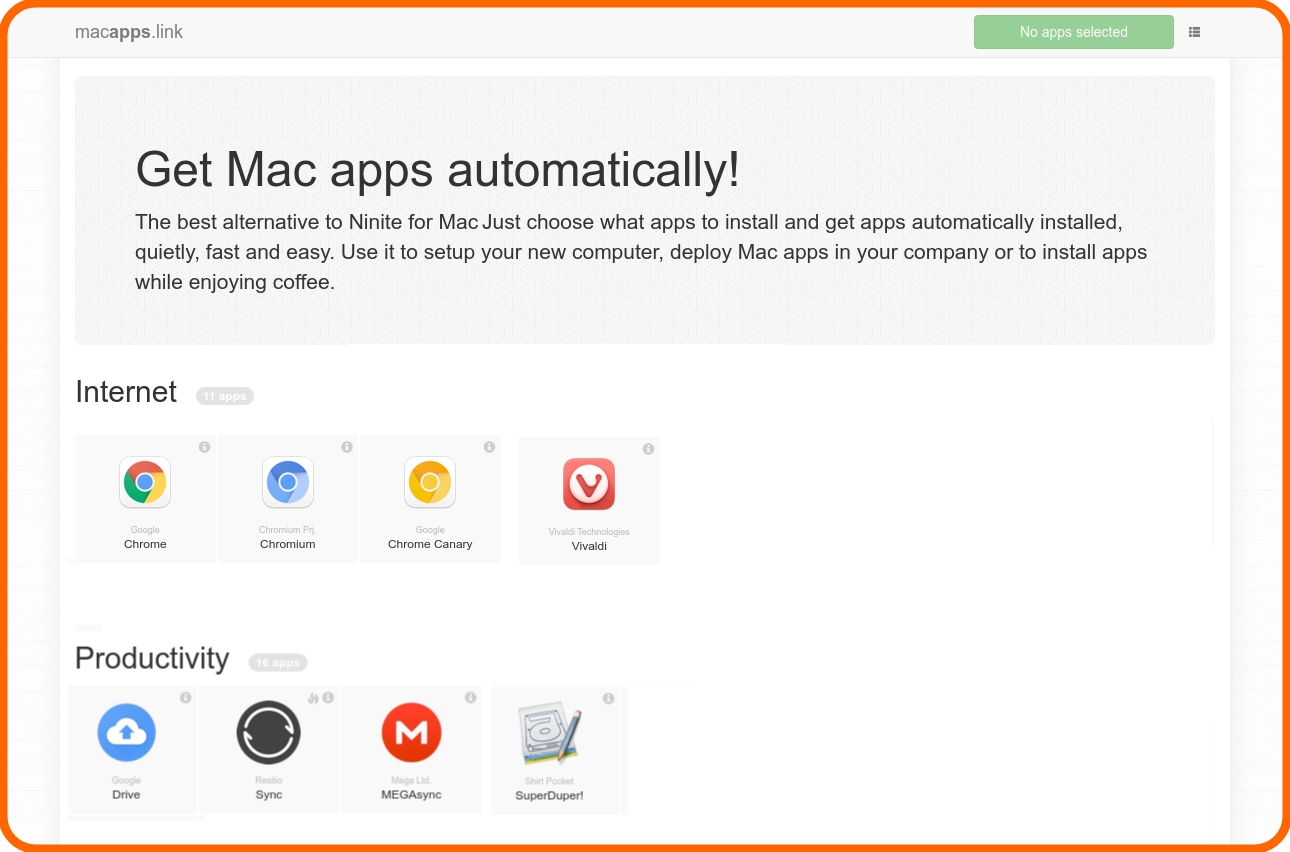
Task: Click the Vivaldi name label
Action: click(x=589, y=546)
